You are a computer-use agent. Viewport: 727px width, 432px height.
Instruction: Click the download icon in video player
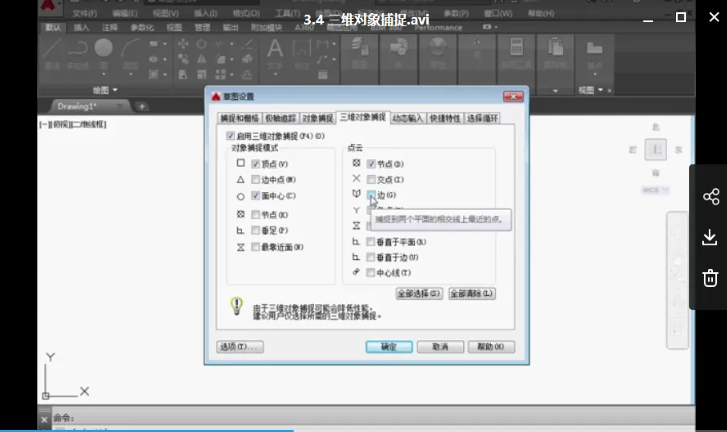[x=710, y=237]
